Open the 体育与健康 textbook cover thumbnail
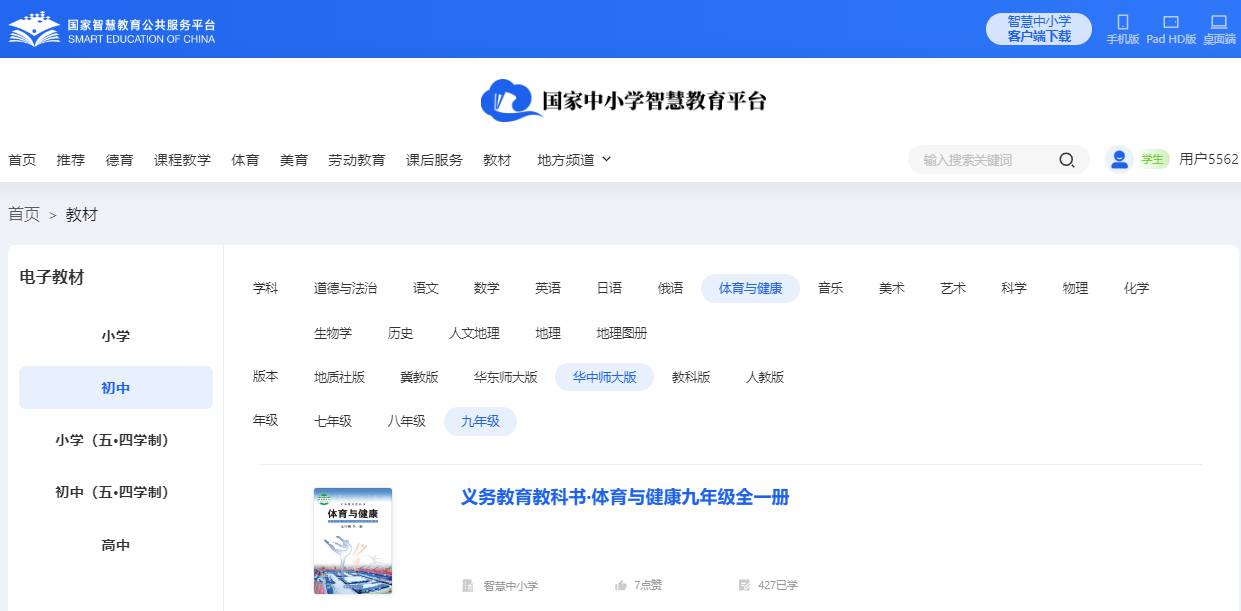The image size is (1241, 611). 353,541
